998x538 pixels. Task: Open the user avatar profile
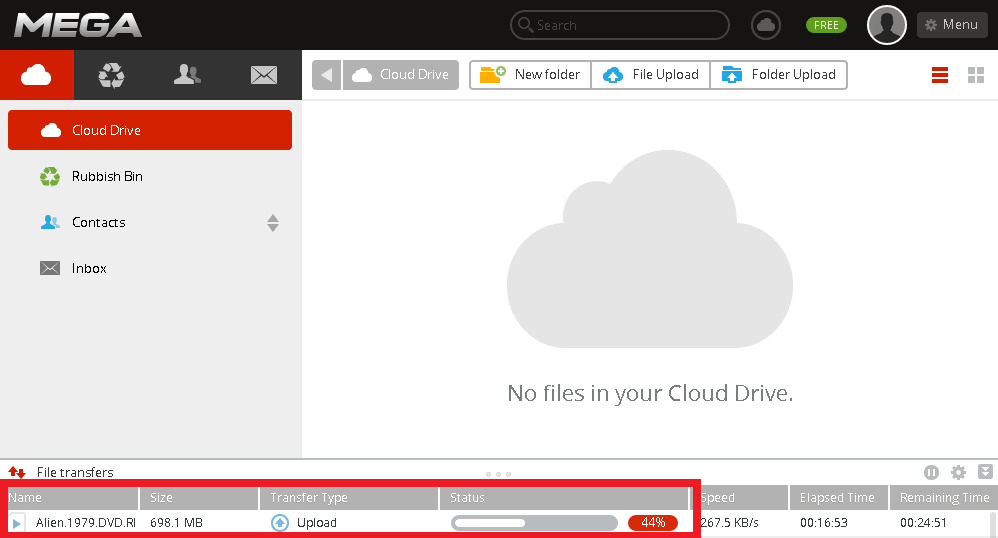[887, 25]
